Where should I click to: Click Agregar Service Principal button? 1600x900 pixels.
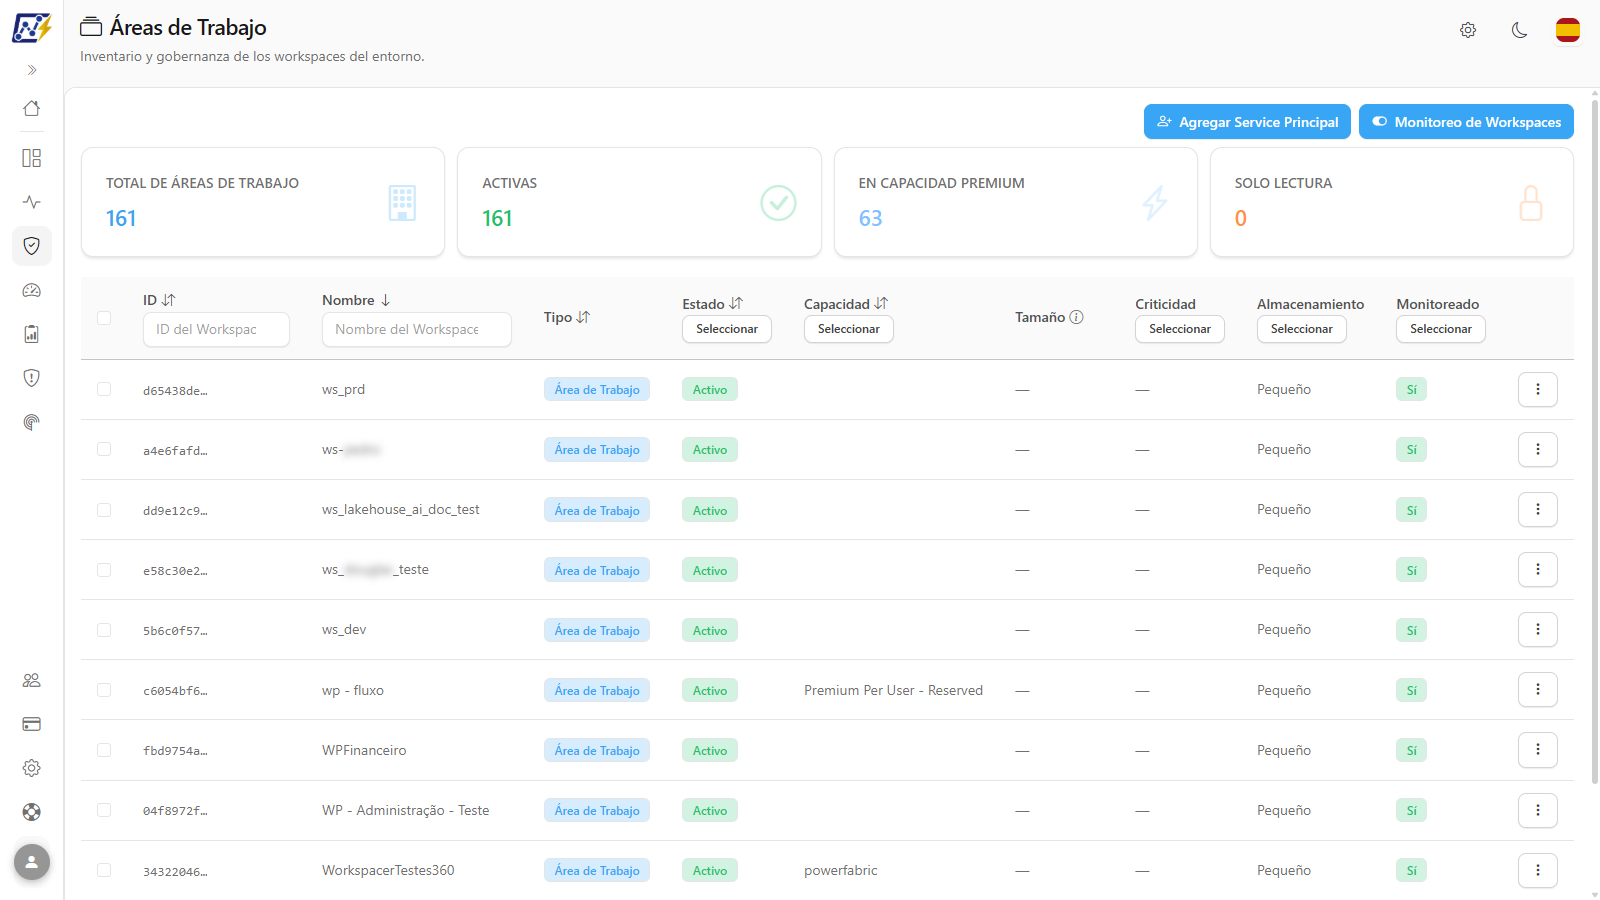coord(1247,122)
